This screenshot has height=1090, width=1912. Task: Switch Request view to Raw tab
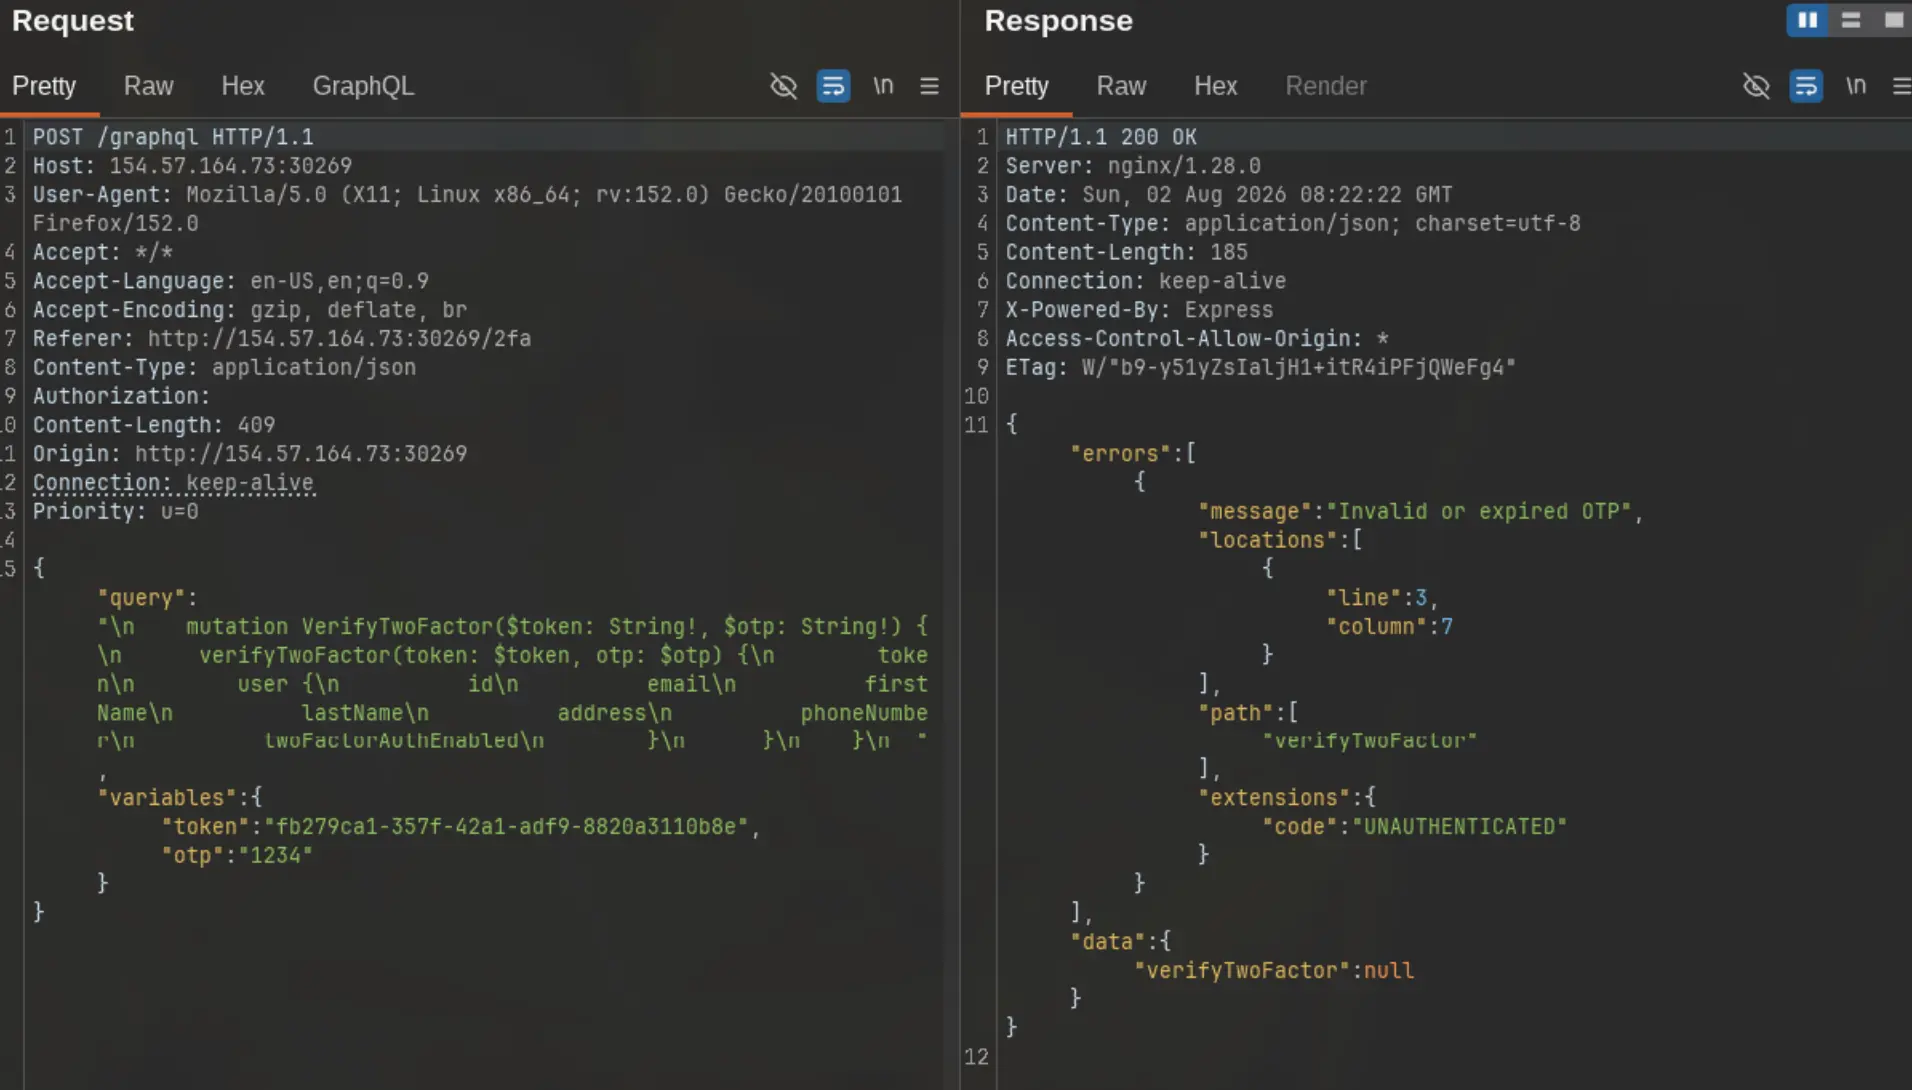coord(148,86)
